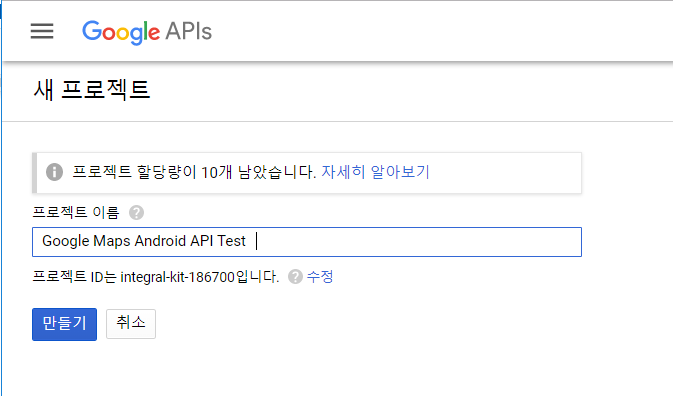Viewport: 673px width, 396px height.
Task: Click the text 프로젝트 할당량이 10개 남았습니다
Action: pos(194,172)
